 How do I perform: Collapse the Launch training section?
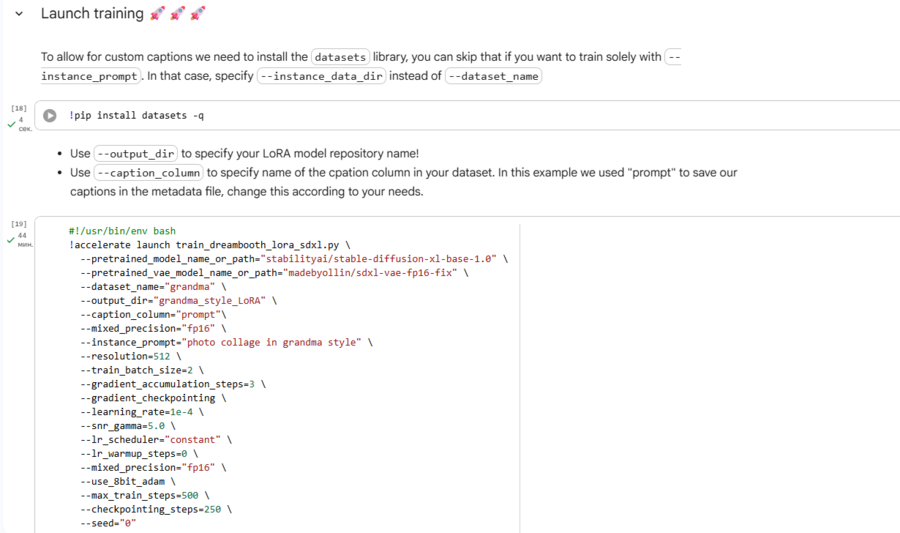click(19, 15)
